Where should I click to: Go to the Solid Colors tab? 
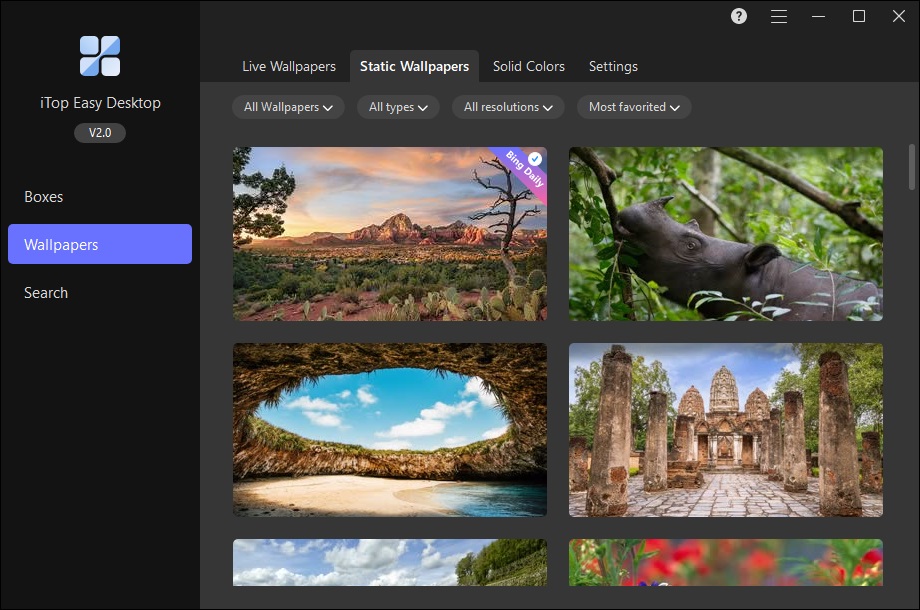(x=529, y=66)
